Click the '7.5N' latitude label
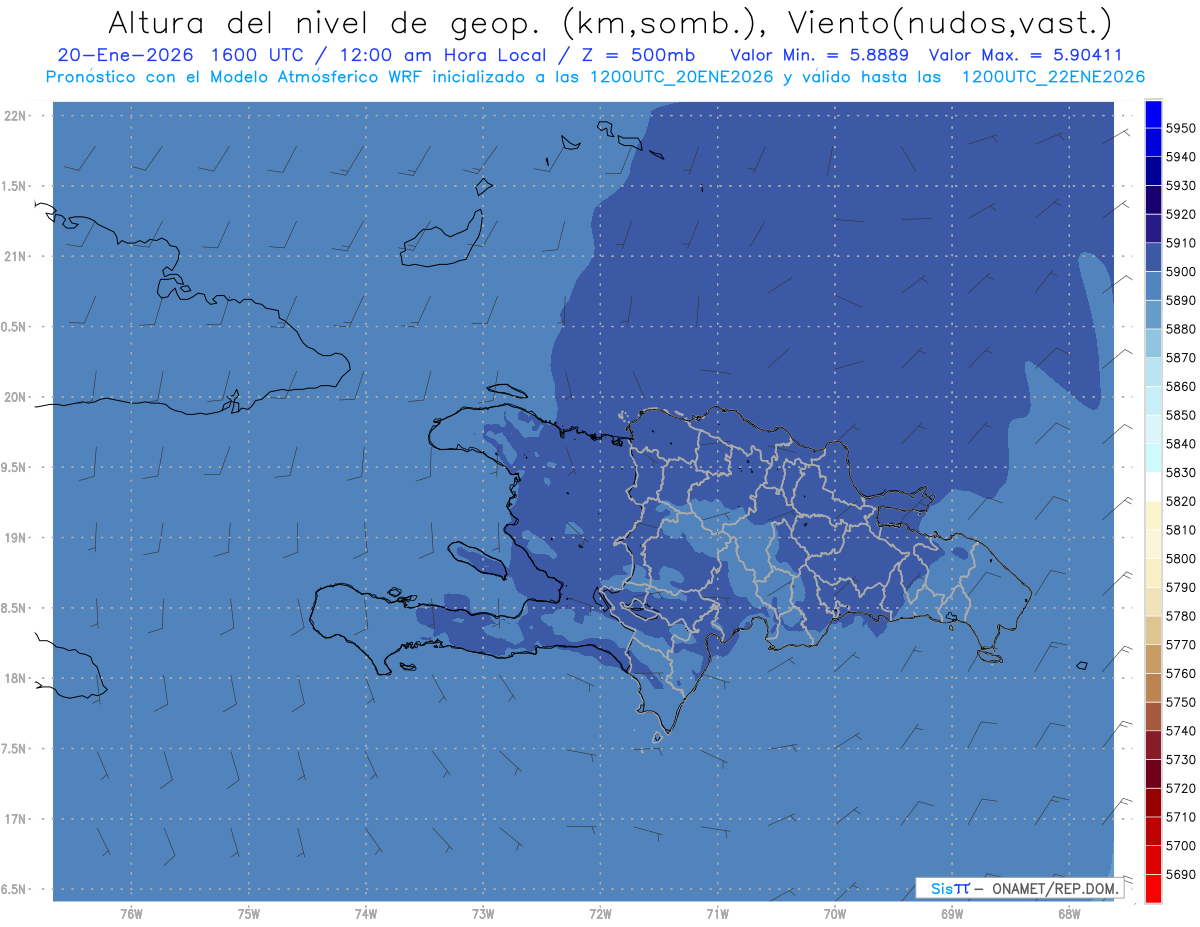The width and height of the screenshot is (1200, 927). 12,749
